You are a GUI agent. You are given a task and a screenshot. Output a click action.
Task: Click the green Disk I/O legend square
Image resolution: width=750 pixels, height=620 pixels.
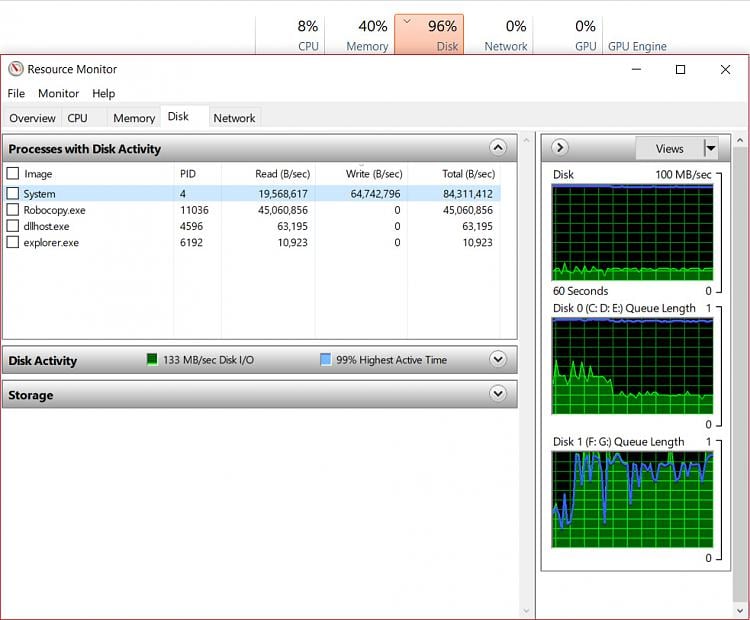(152, 360)
